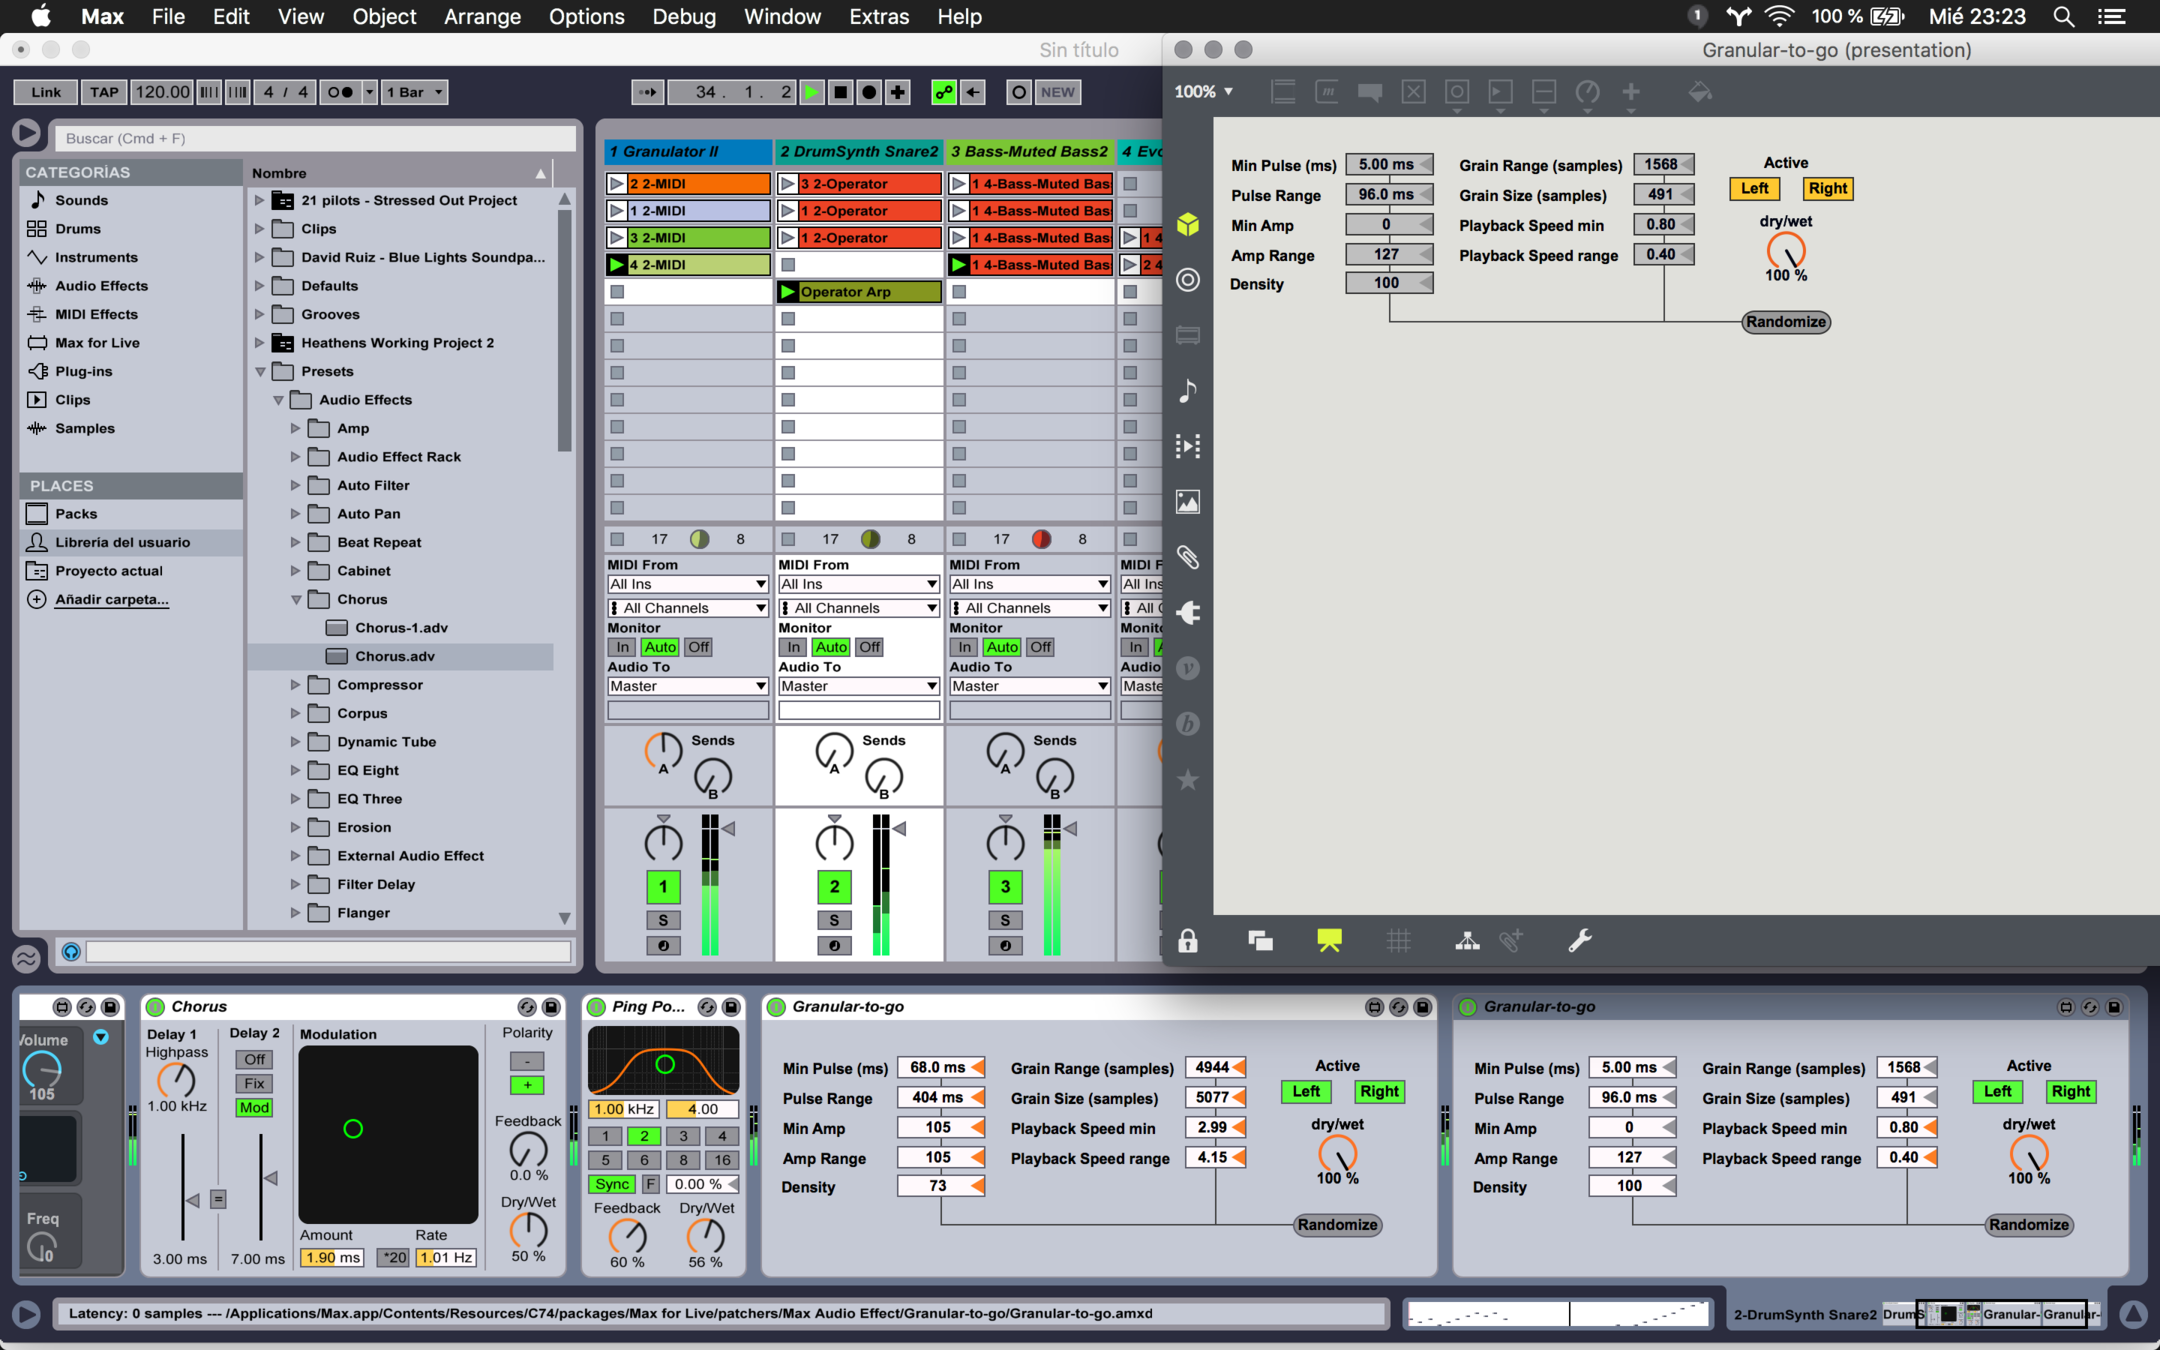The image size is (2160, 1350).
Task: Click the TAP tempo button
Action: (x=104, y=92)
